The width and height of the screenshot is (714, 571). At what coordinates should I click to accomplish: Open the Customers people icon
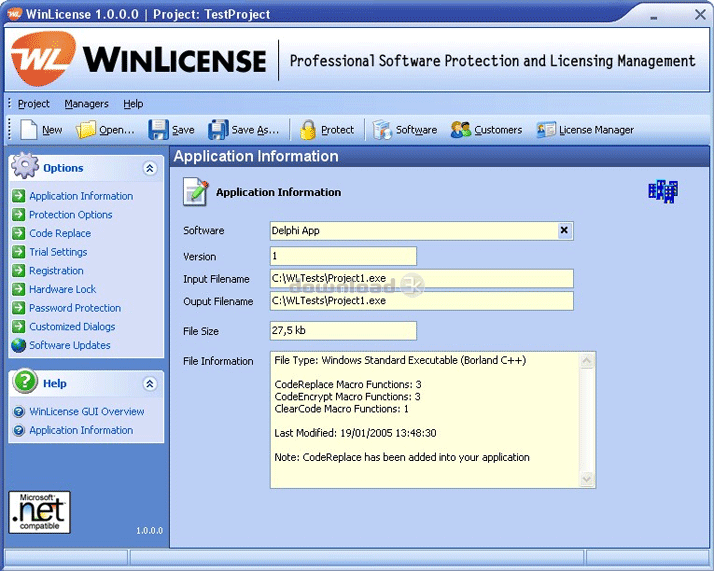tap(461, 130)
